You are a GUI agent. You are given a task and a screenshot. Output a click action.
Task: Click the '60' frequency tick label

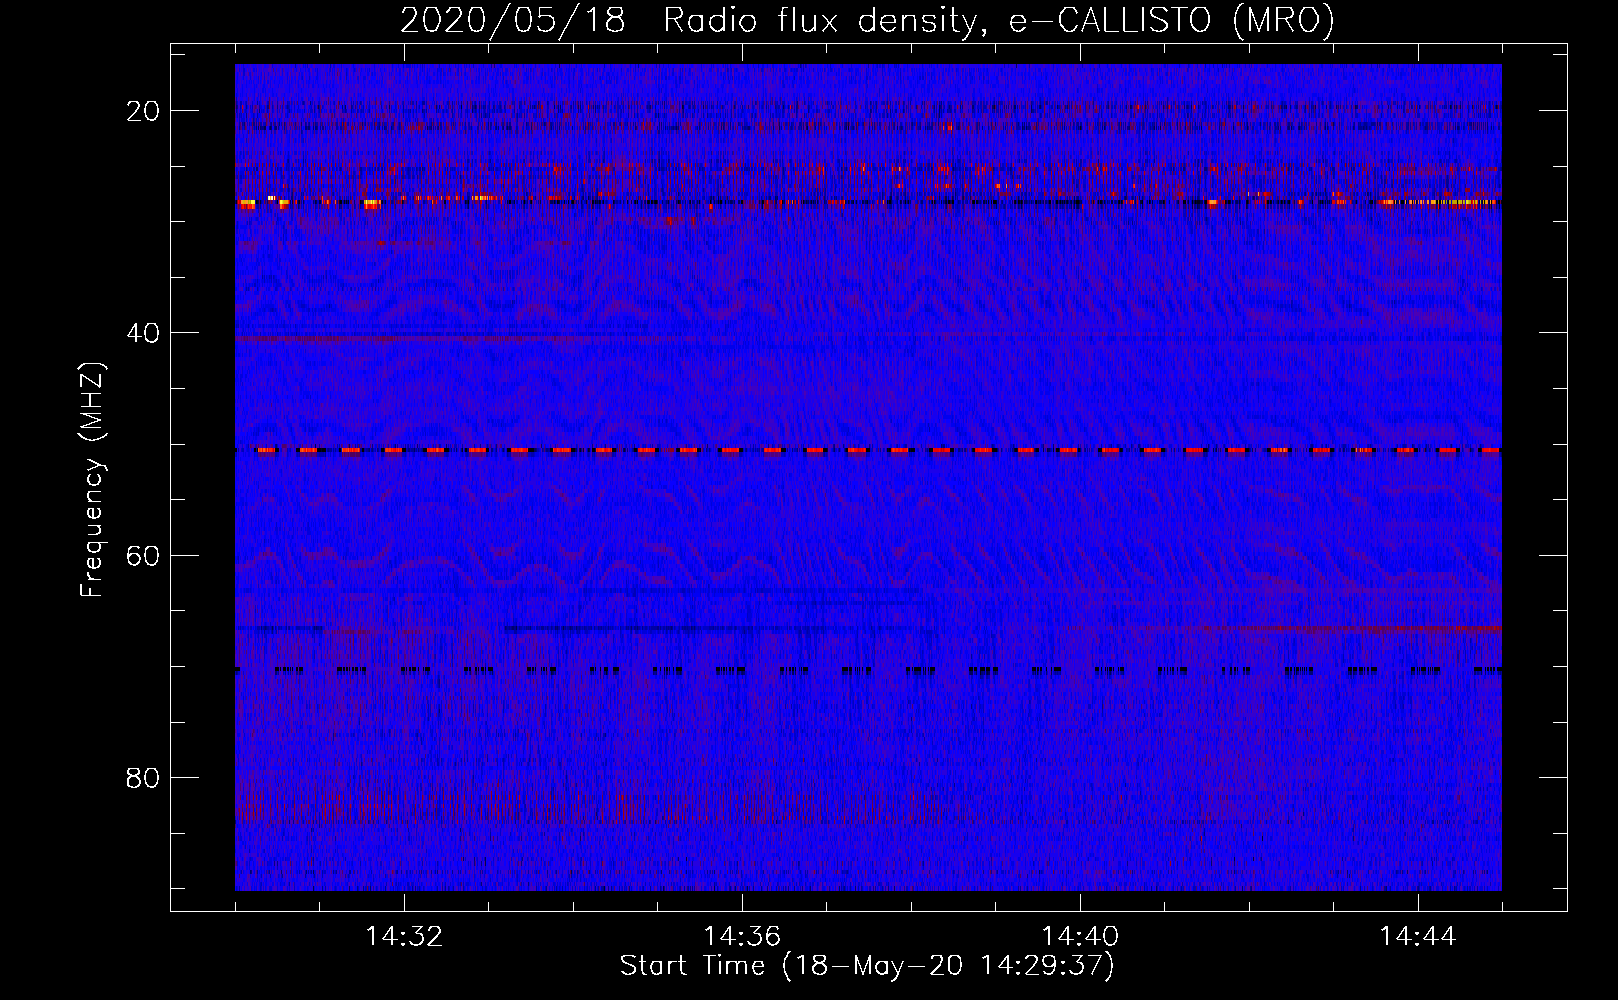pyautogui.click(x=144, y=555)
